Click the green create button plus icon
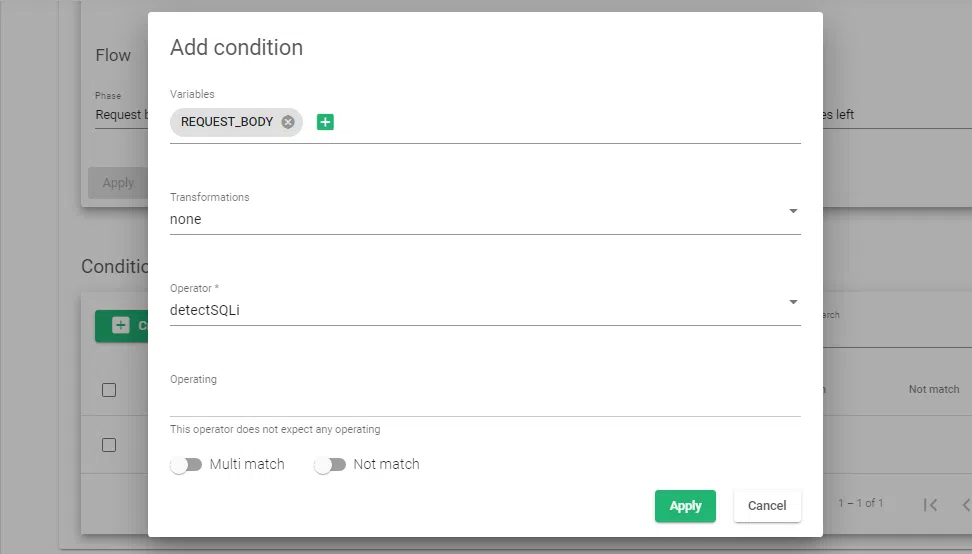 121,326
